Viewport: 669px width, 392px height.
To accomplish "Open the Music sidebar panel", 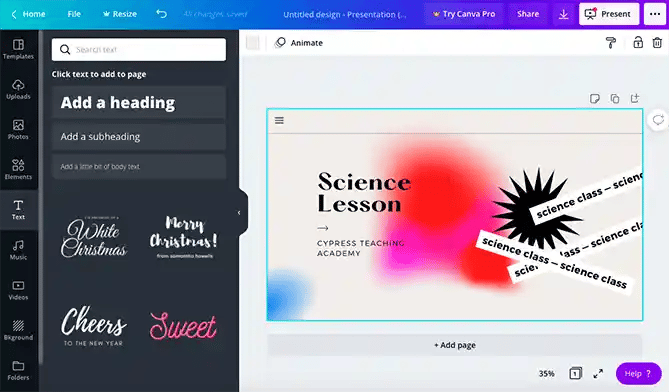I will click(18, 250).
